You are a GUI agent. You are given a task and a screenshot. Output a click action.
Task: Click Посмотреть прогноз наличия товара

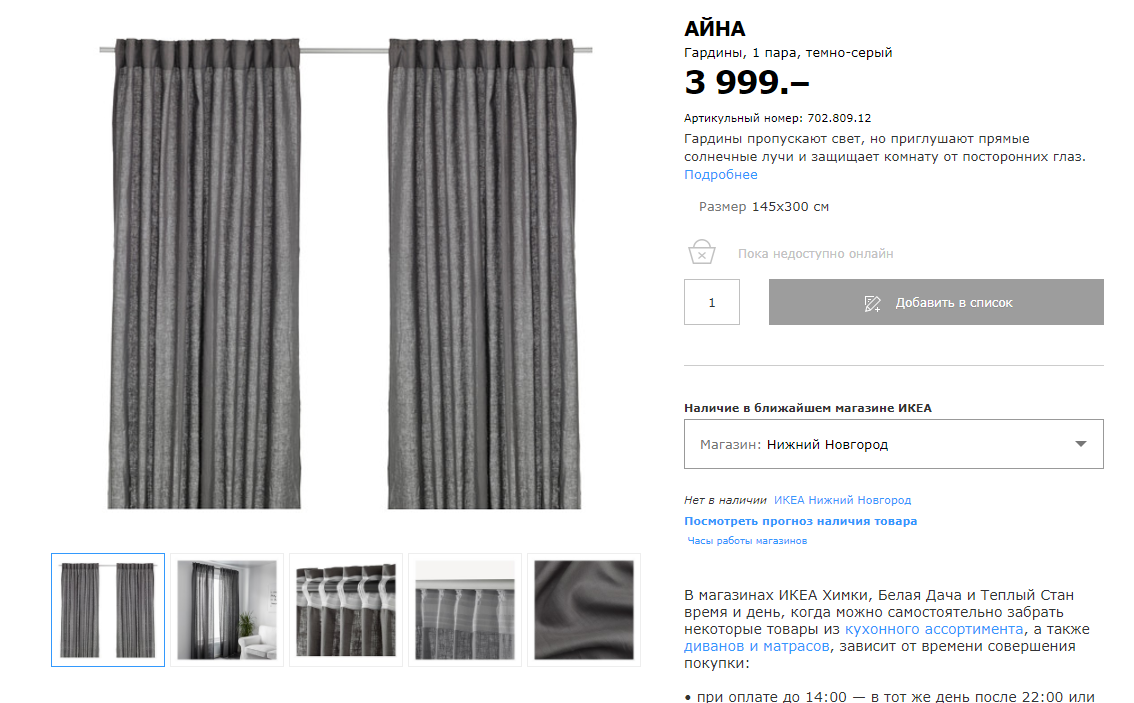coord(801,521)
